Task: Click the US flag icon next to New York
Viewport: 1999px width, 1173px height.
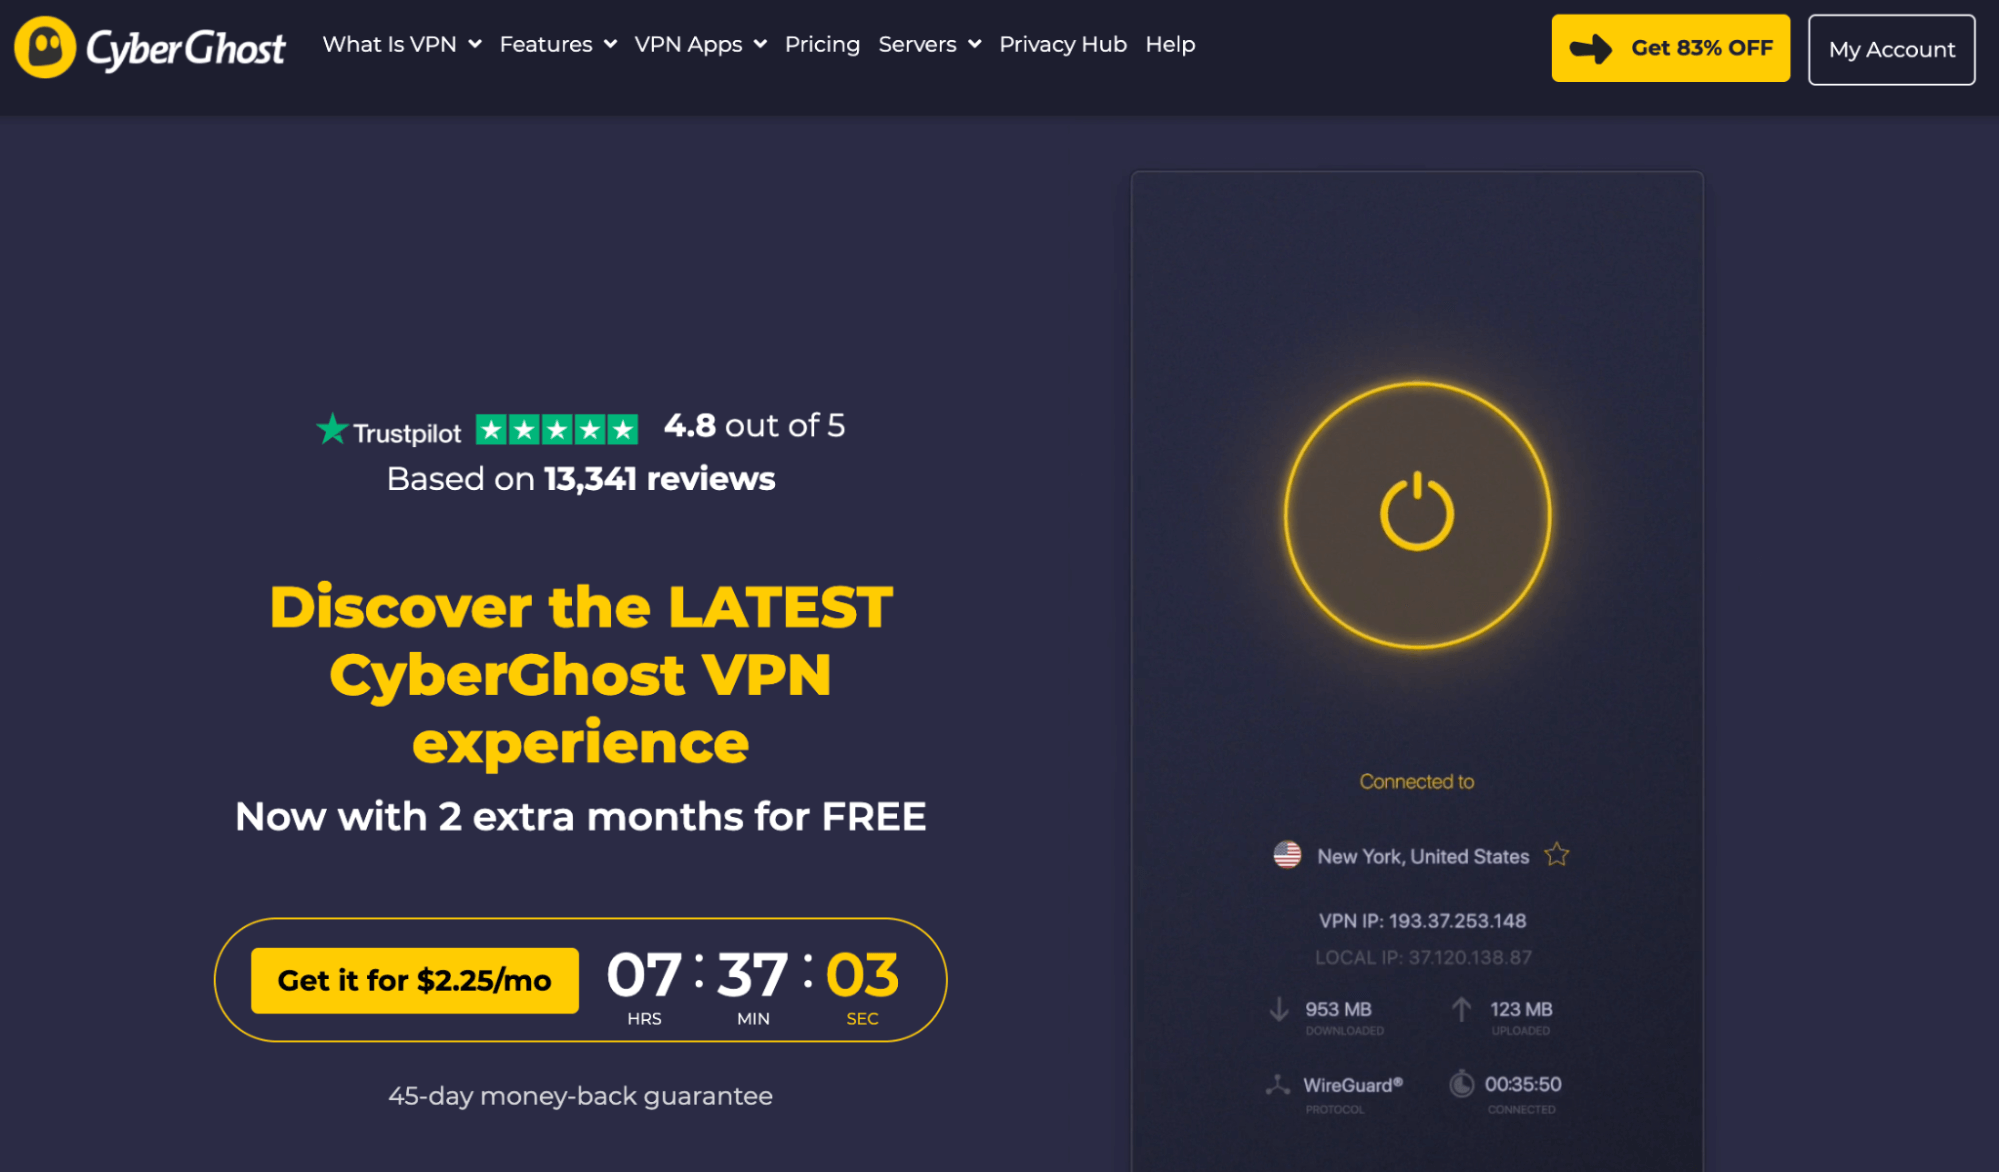Action: (1288, 855)
